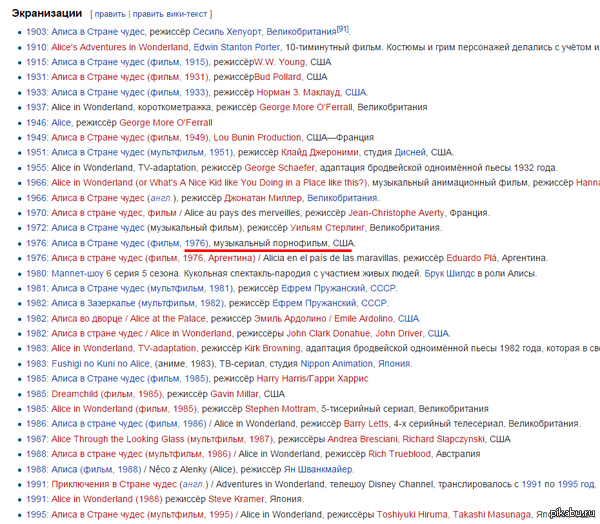Open the Брук Шилдс link
The image size is (600, 524).
click(450, 274)
